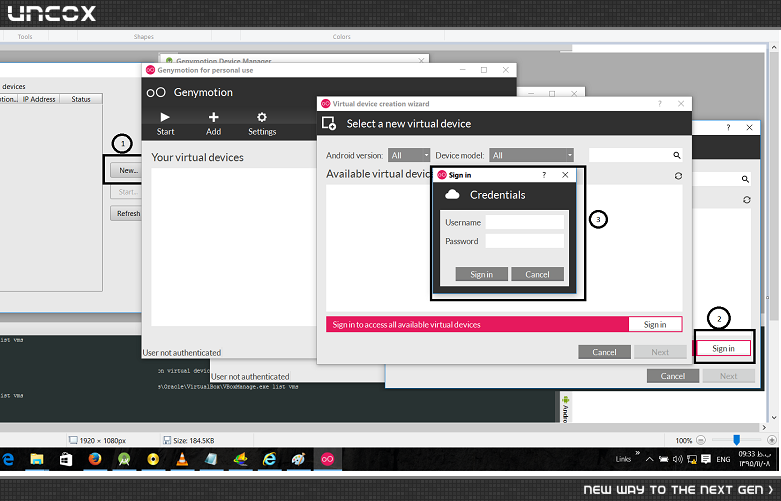Click the Username field in Credentials
Screen dimensions: 781x501
pos(524,222)
